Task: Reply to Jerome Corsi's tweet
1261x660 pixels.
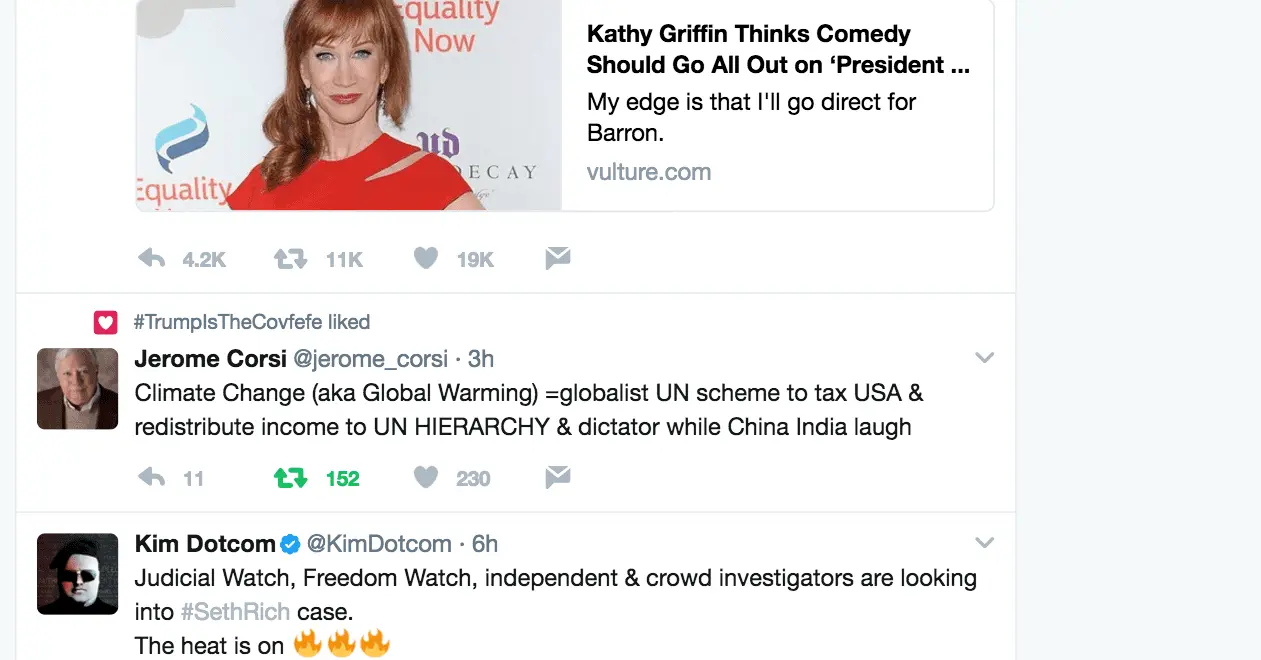Action: 152,478
